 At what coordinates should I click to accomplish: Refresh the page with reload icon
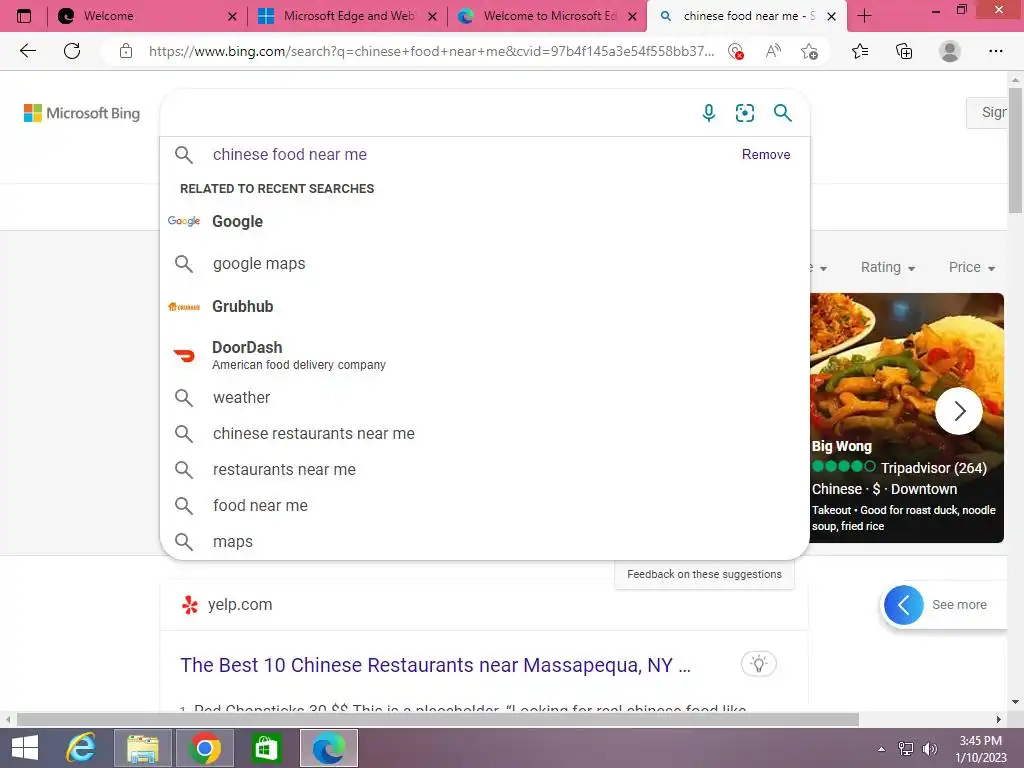click(x=72, y=51)
